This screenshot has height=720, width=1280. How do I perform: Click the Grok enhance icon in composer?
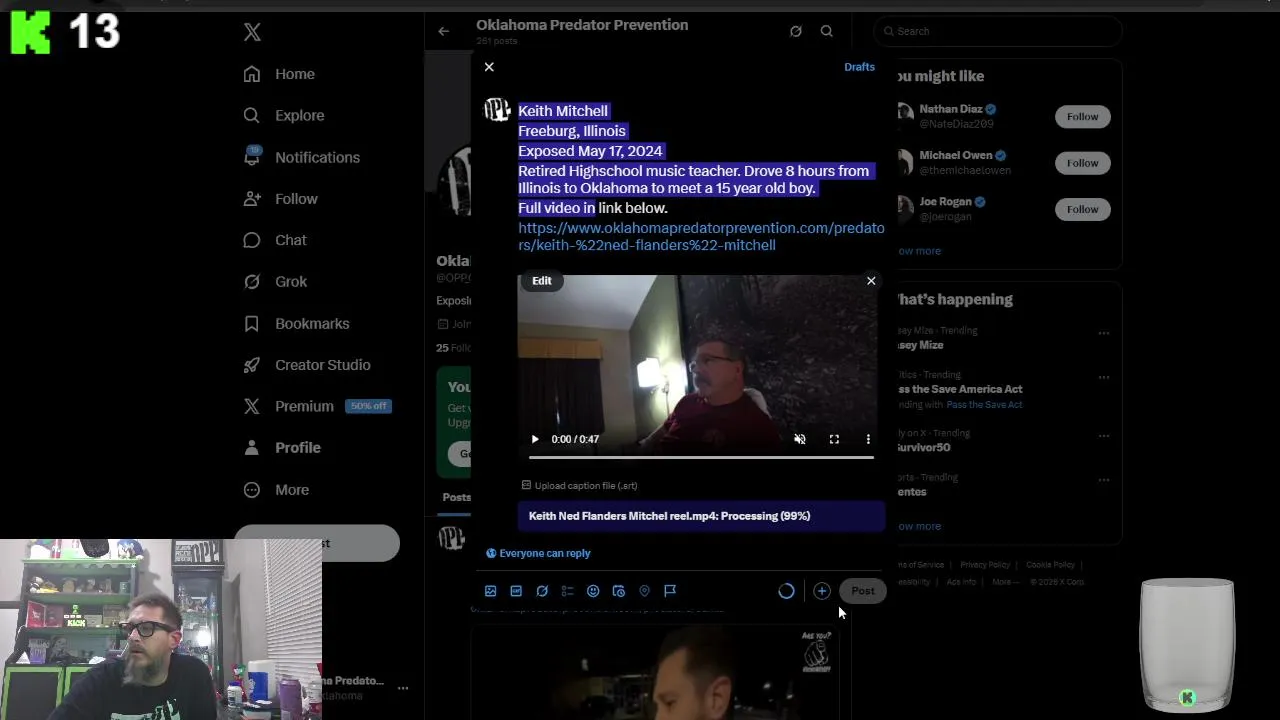point(542,591)
